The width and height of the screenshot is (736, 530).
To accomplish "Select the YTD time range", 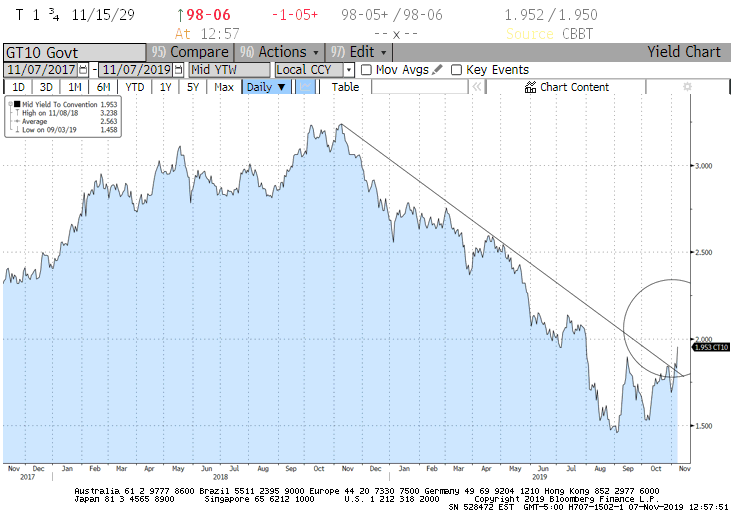I will 134,87.
